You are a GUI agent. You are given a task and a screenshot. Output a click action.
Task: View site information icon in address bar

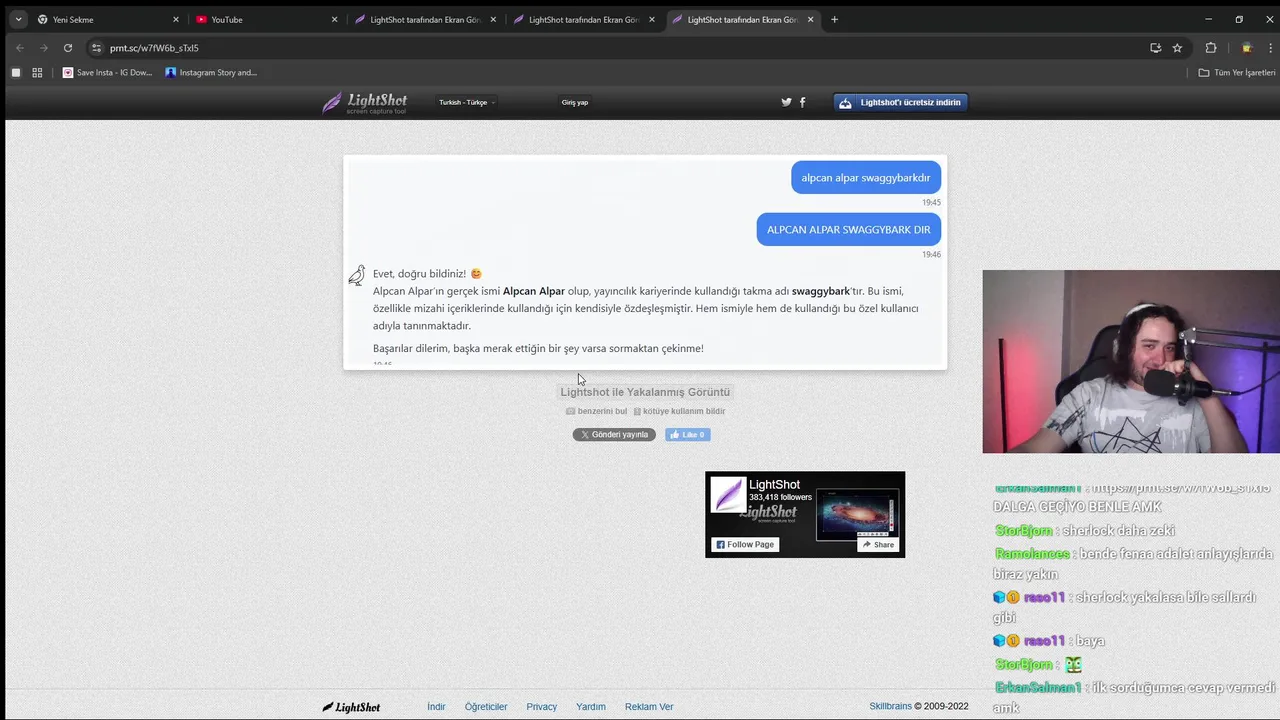tap(96, 47)
